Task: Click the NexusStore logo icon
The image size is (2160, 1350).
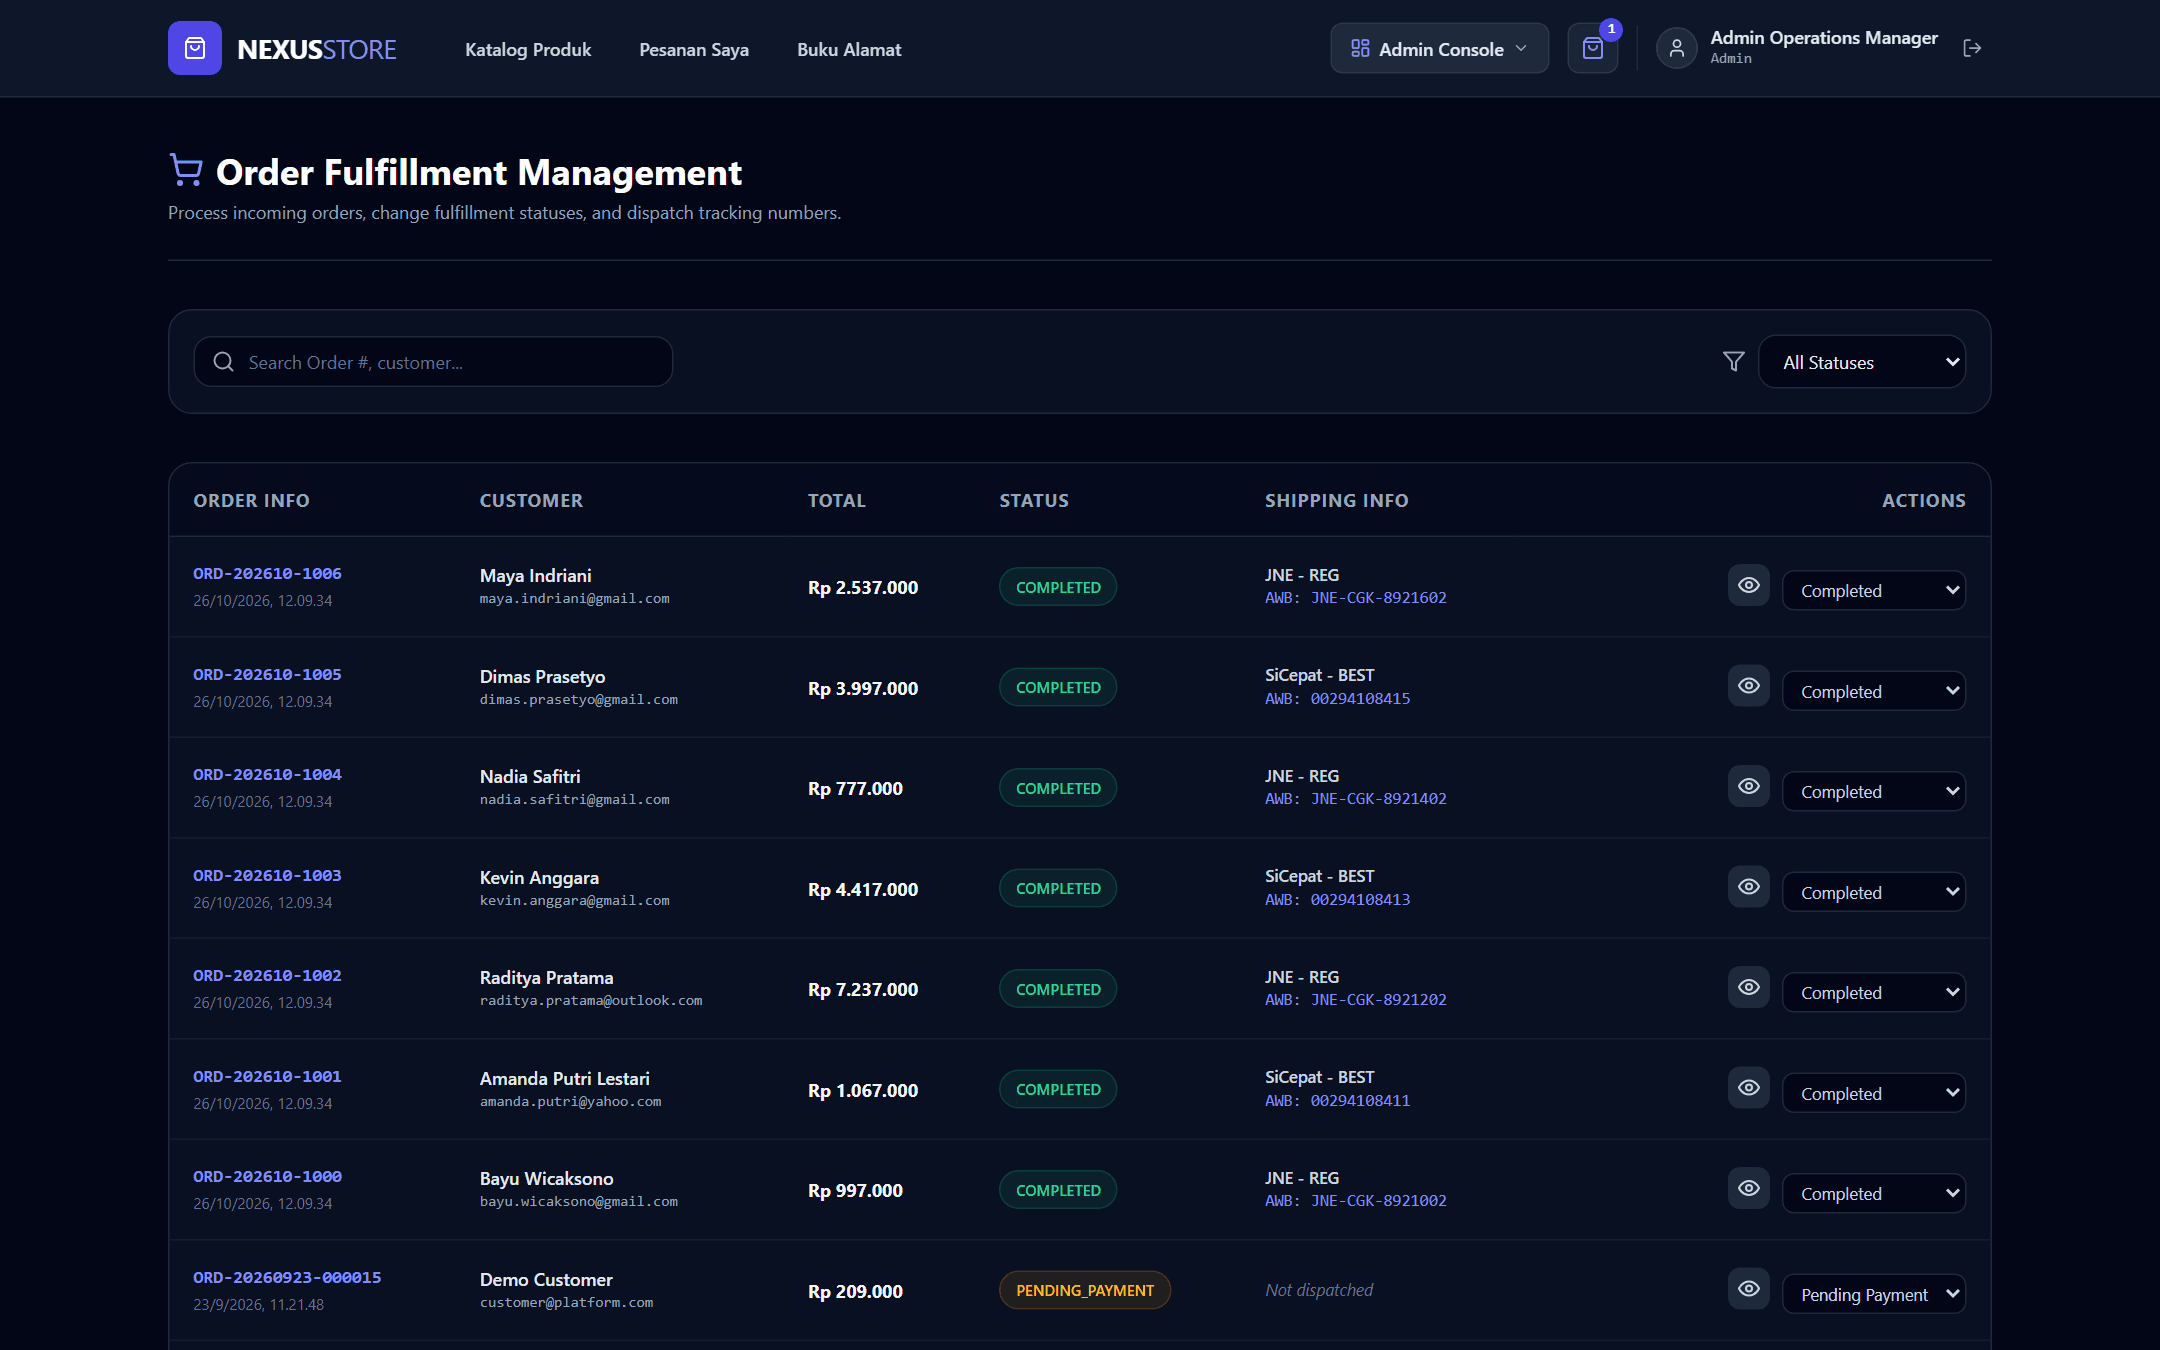Action: pyautogui.click(x=195, y=48)
